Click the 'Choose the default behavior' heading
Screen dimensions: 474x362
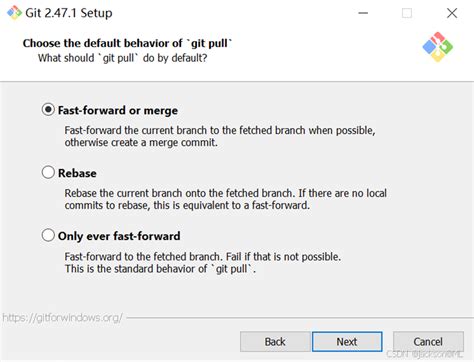(127, 43)
